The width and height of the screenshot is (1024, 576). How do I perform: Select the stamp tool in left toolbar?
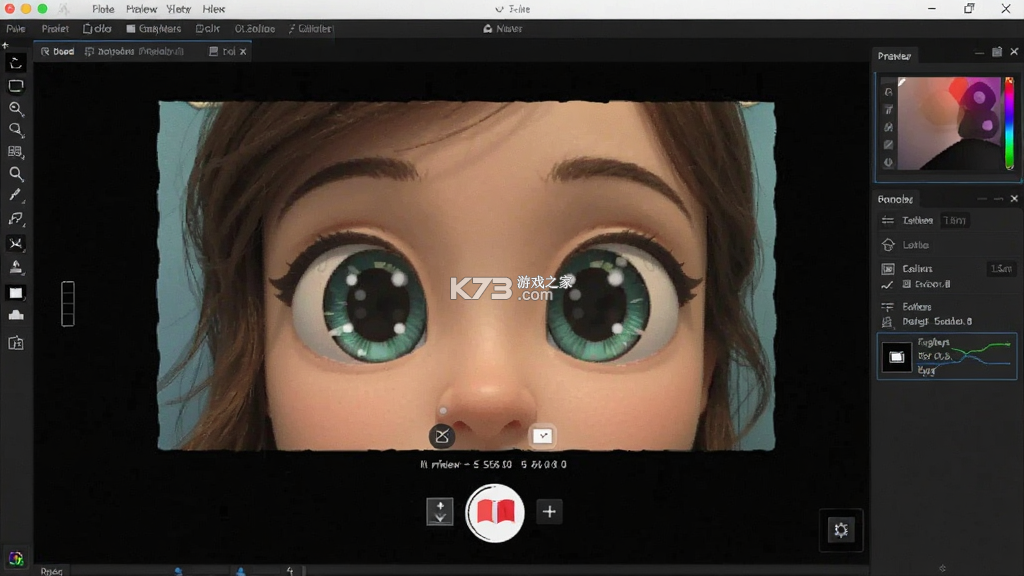[16, 267]
